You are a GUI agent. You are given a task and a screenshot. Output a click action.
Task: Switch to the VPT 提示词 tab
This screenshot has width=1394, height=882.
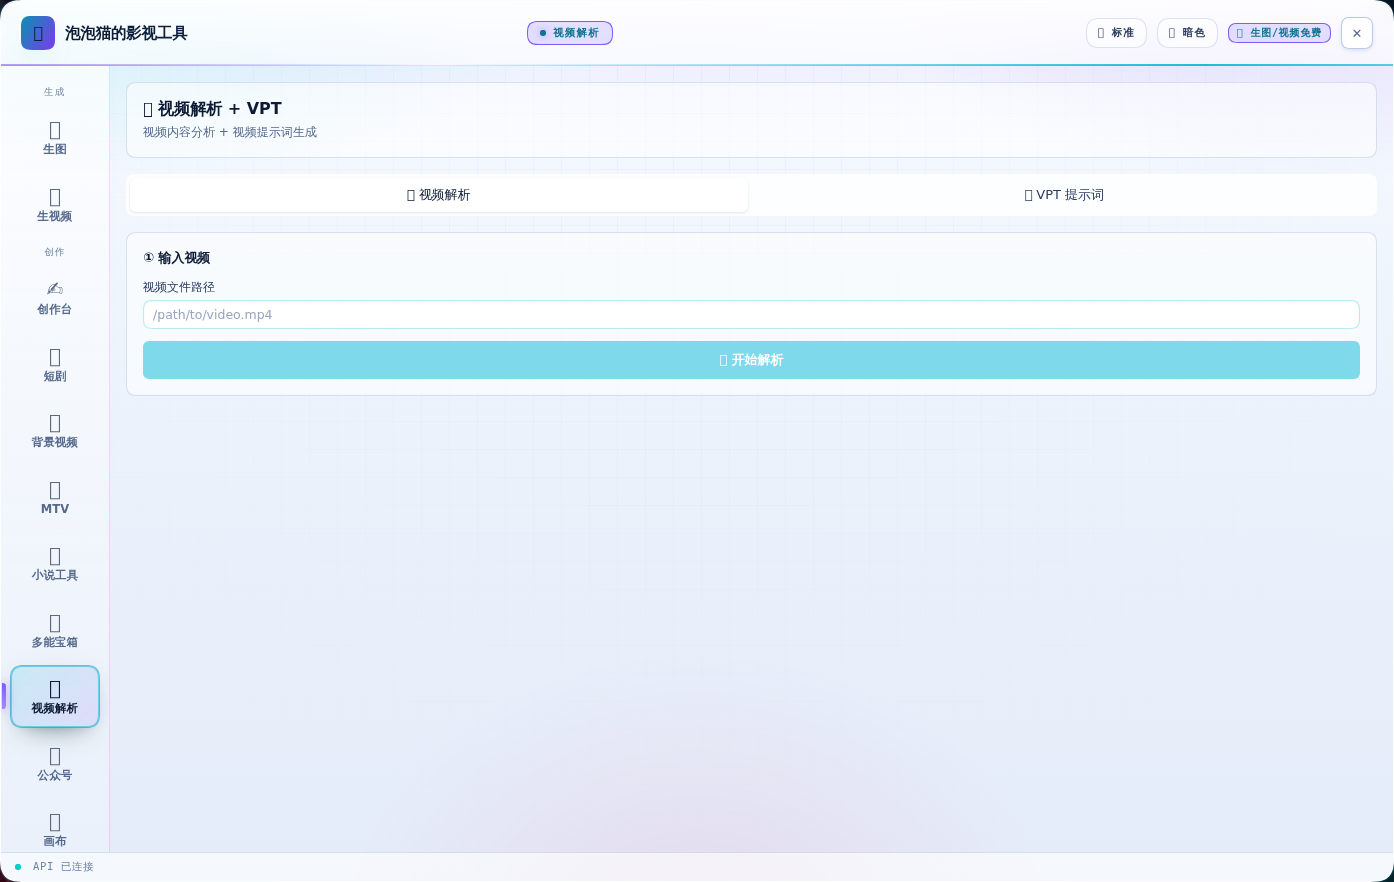(1064, 195)
